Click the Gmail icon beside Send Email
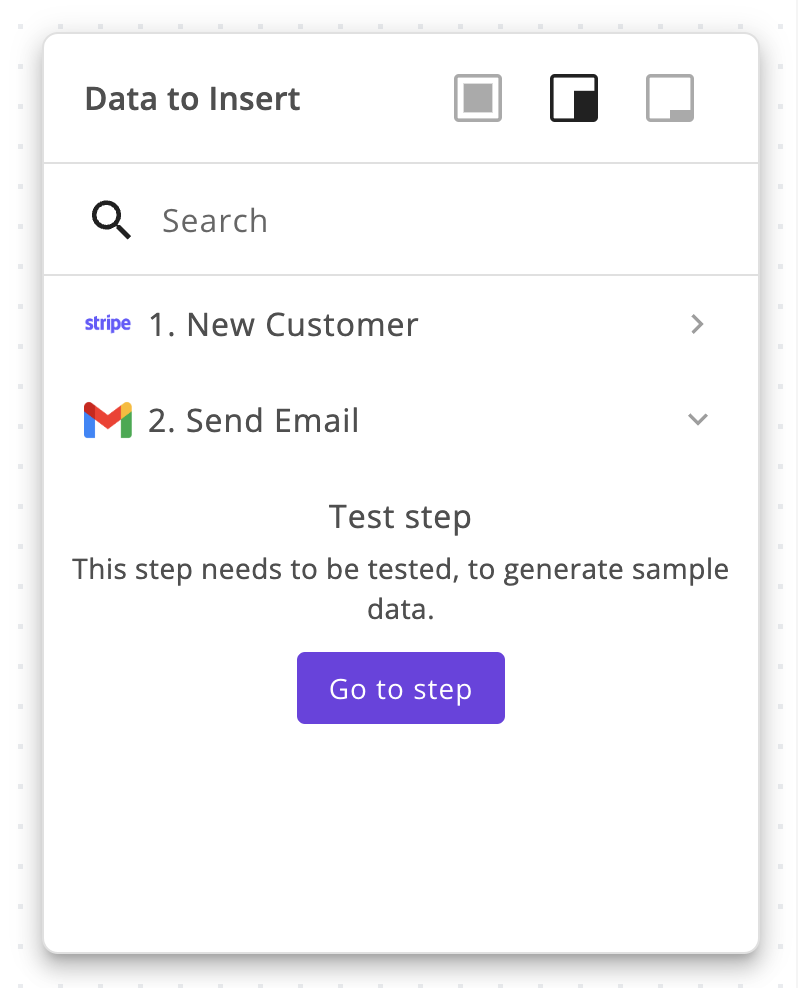This screenshot has width=798, height=988. [106, 419]
